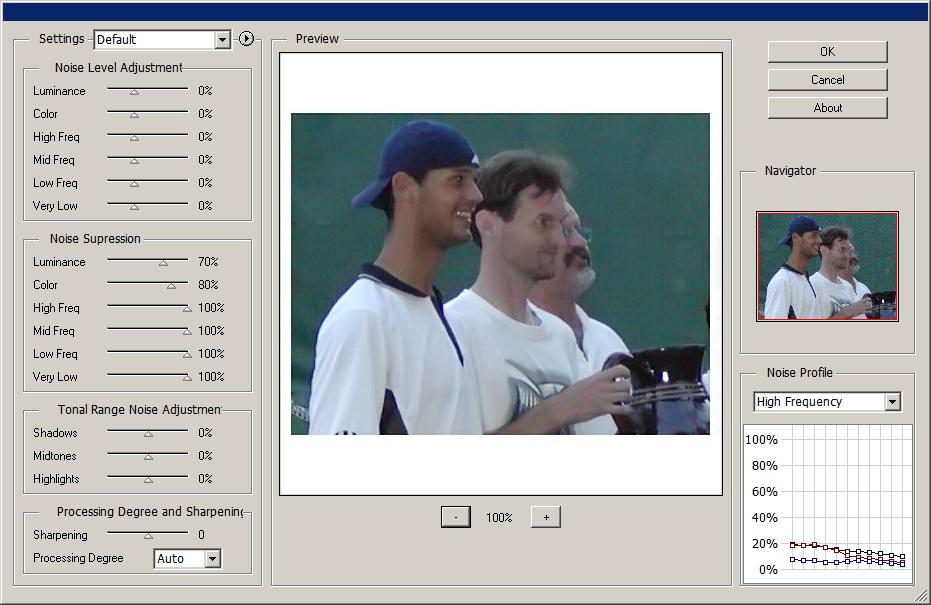Grab the window resize grip corner
Image resolution: width=931 pixels, height=605 pixels.
(x=922, y=596)
